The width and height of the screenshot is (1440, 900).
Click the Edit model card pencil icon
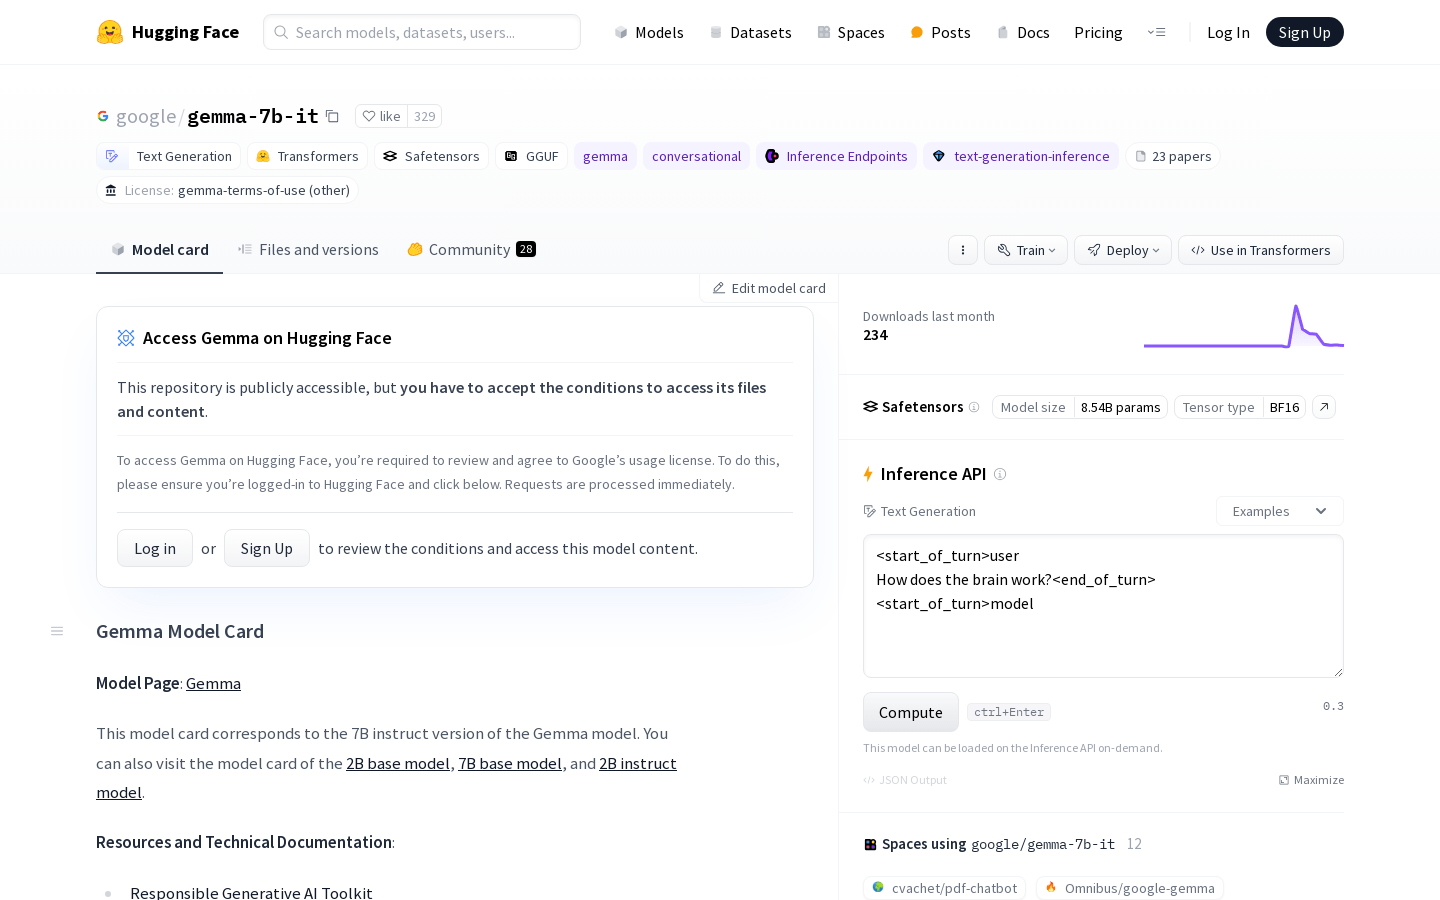(x=719, y=288)
